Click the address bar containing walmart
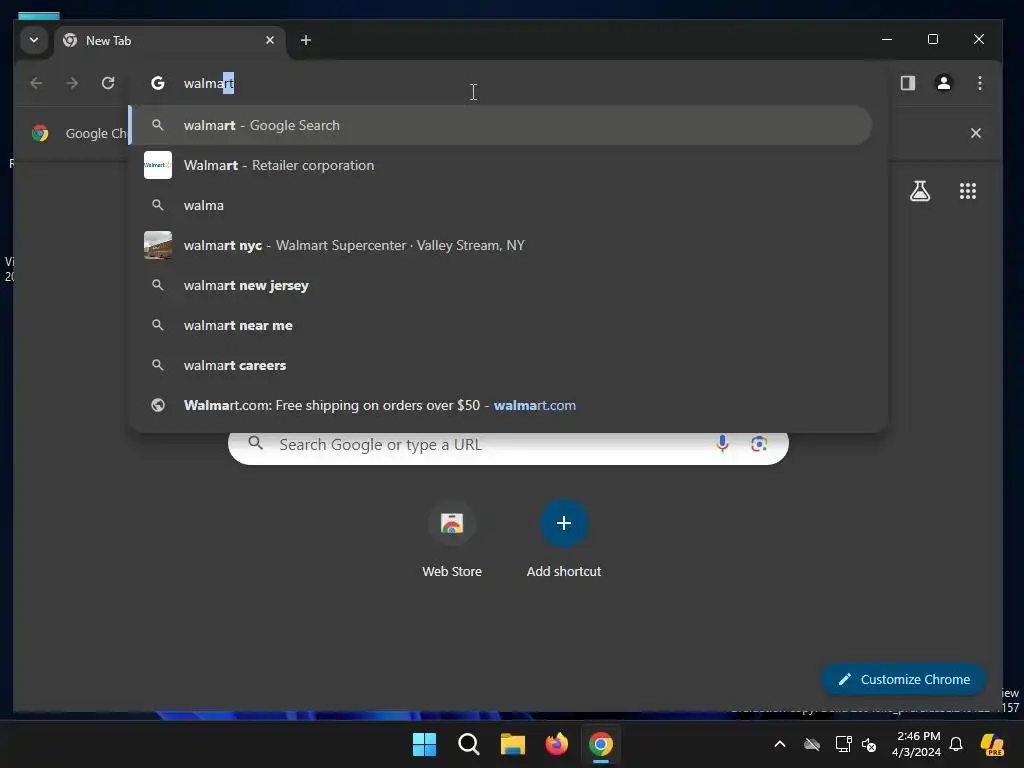 (x=509, y=83)
